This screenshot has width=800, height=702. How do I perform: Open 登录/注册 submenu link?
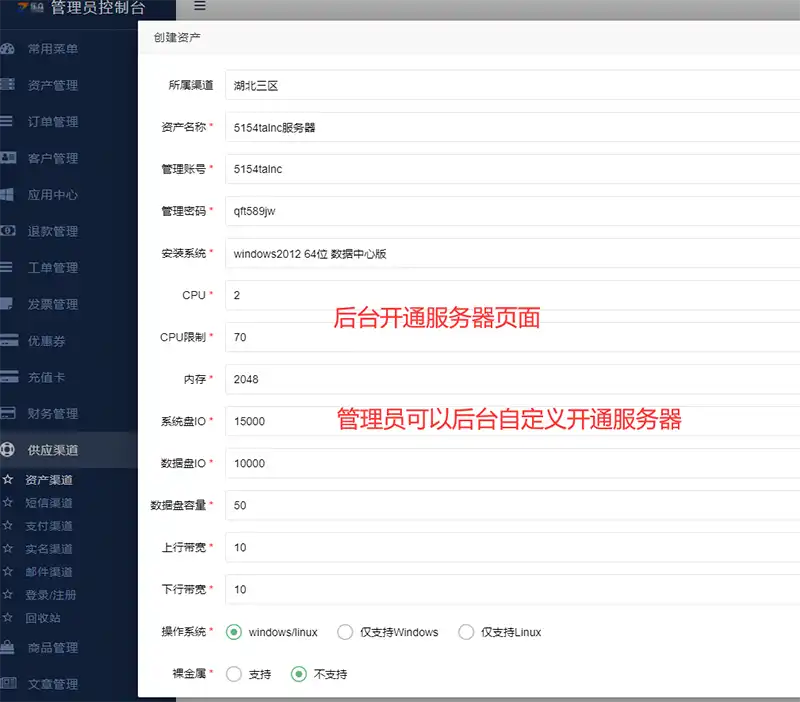point(51,595)
